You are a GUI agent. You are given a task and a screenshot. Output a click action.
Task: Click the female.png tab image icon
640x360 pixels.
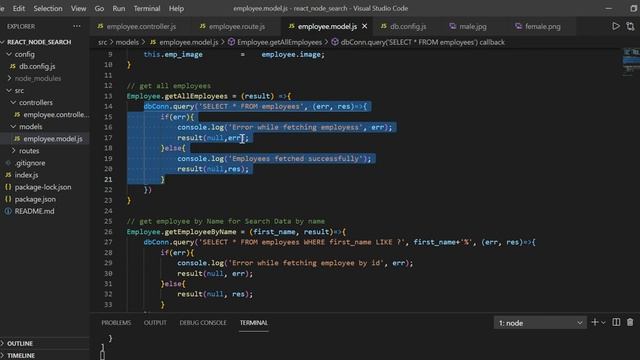pyautogui.click(x=518, y=26)
